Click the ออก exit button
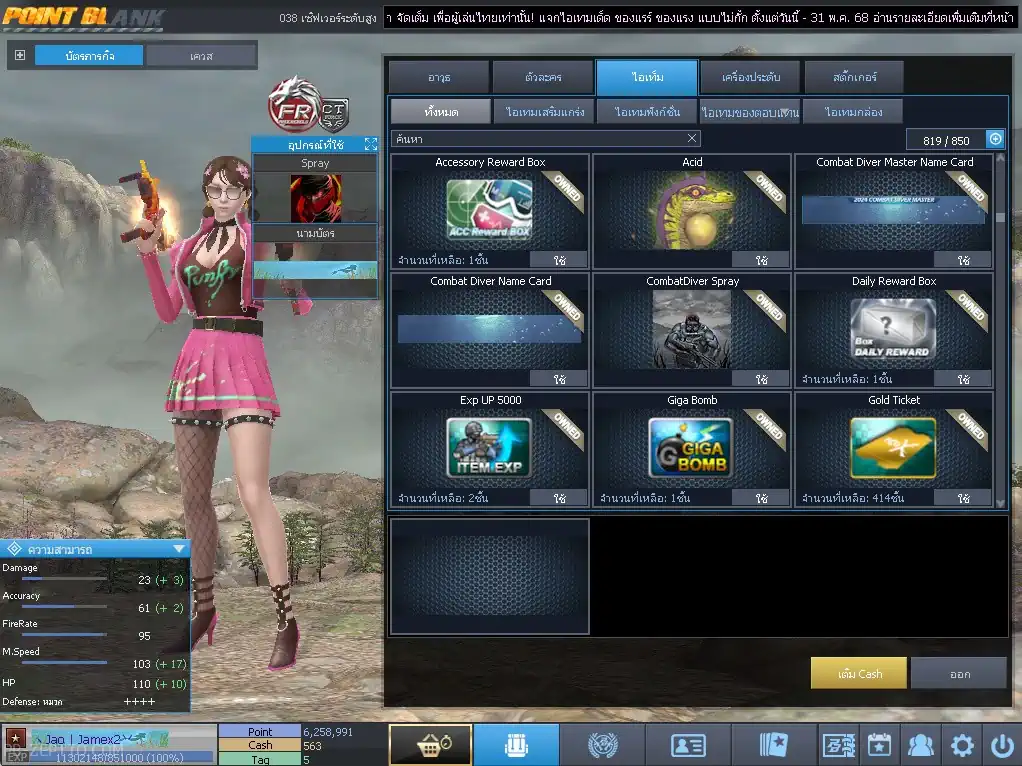The width and height of the screenshot is (1022, 766). (959, 674)
